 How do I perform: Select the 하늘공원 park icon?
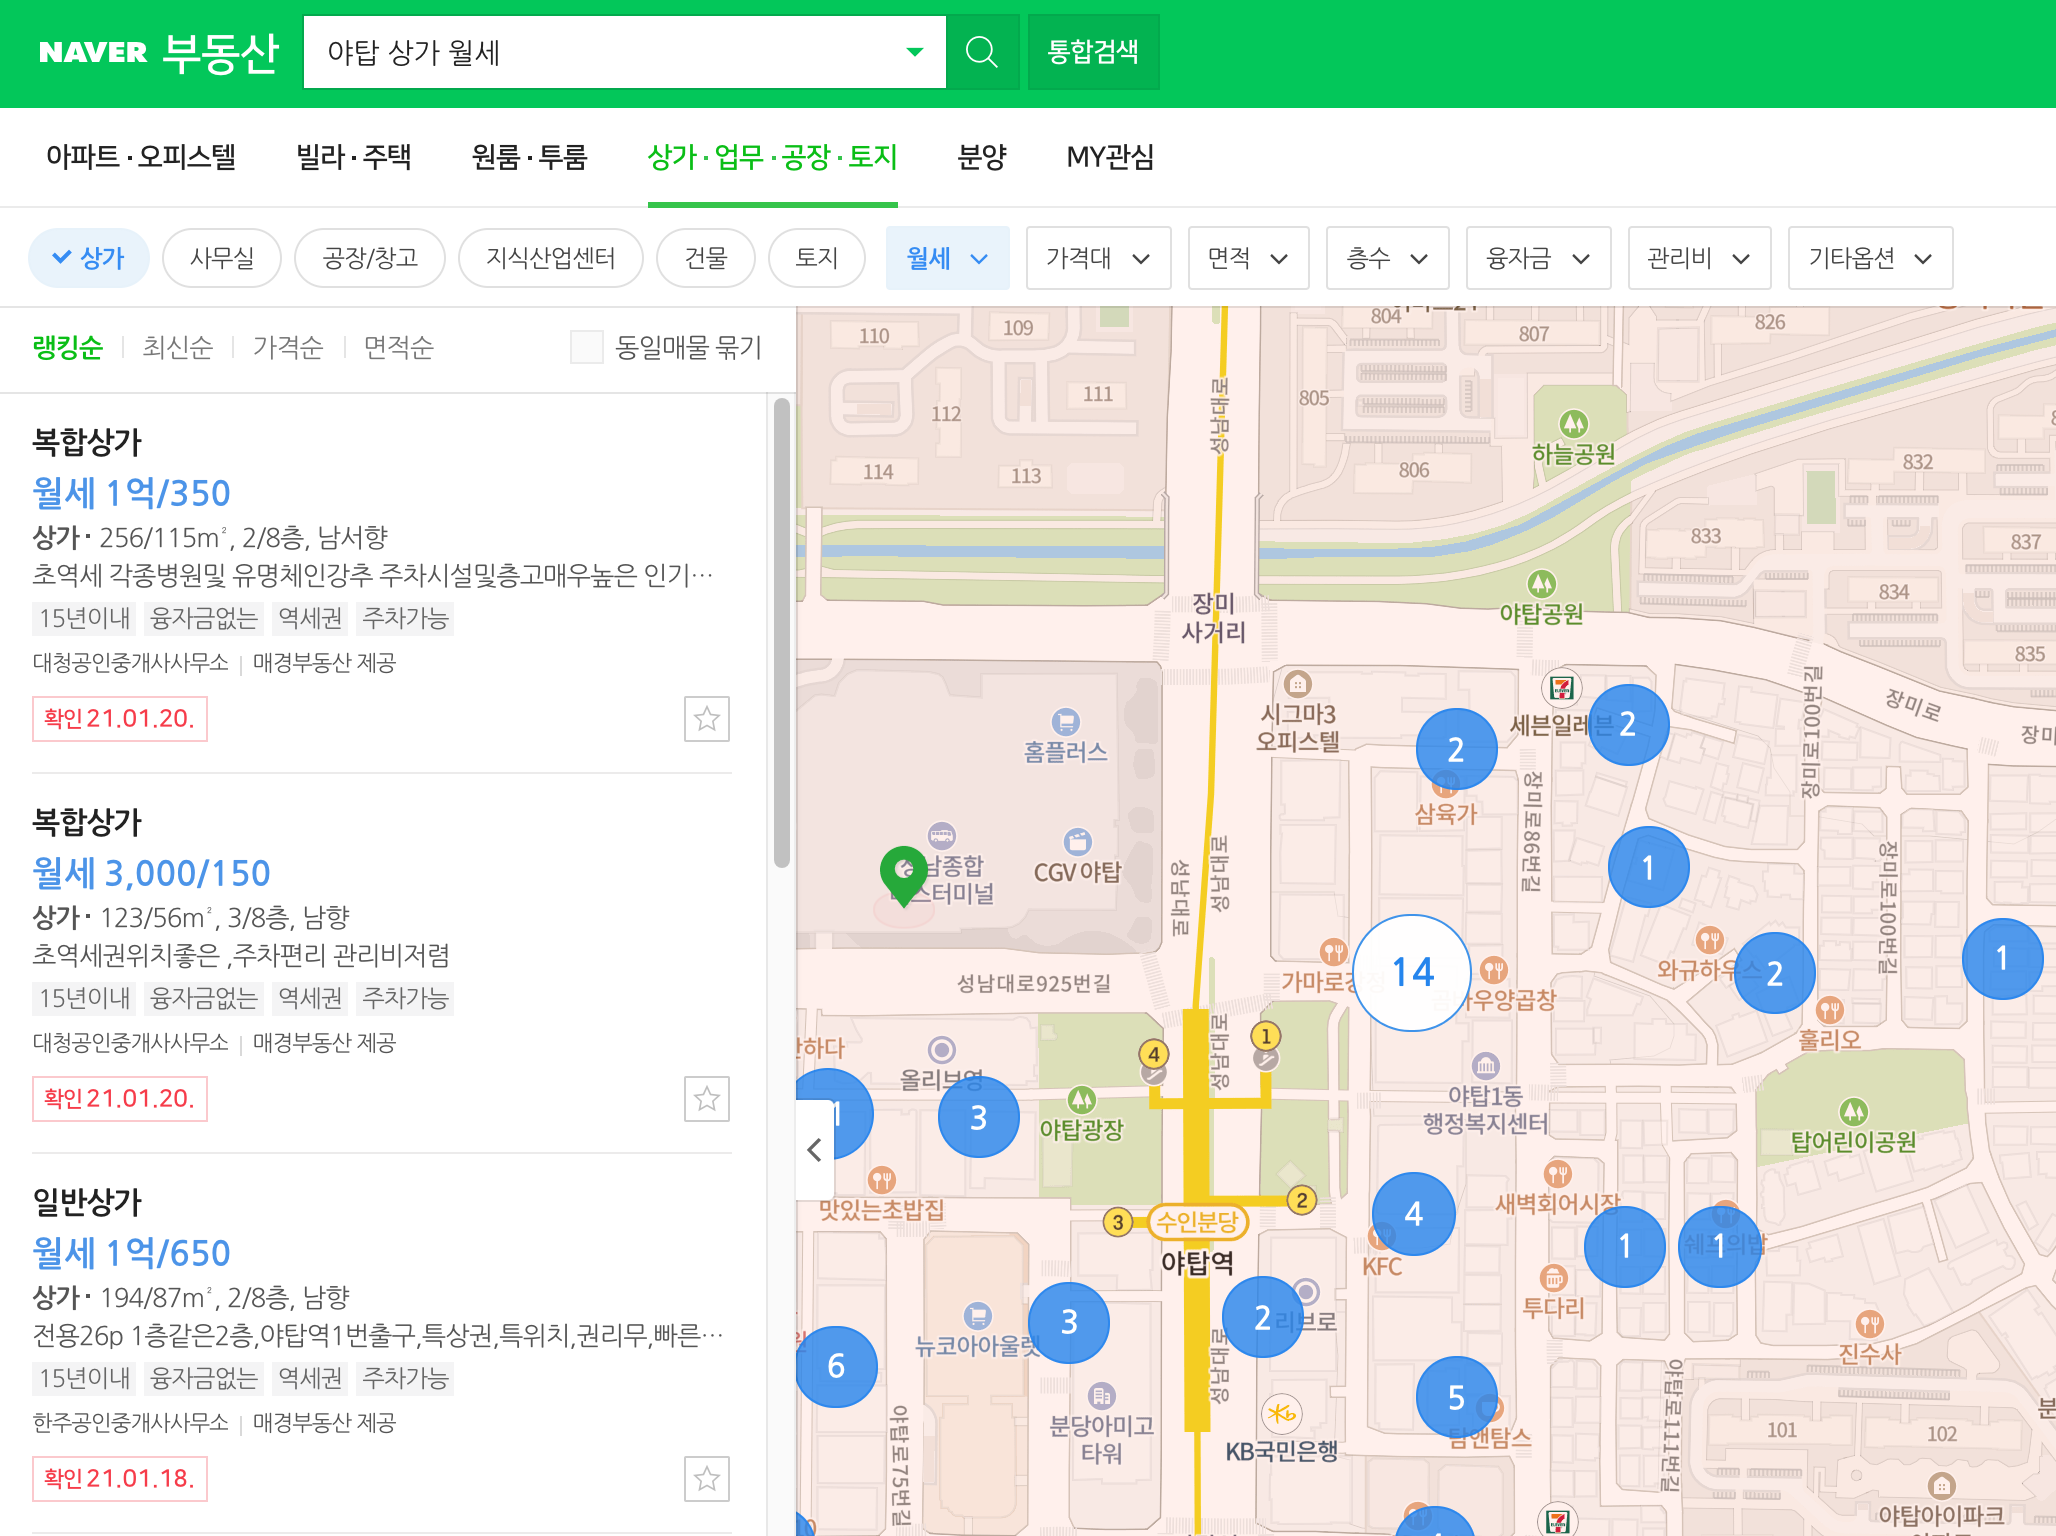pyautogui.click(x=1573, y=424)
